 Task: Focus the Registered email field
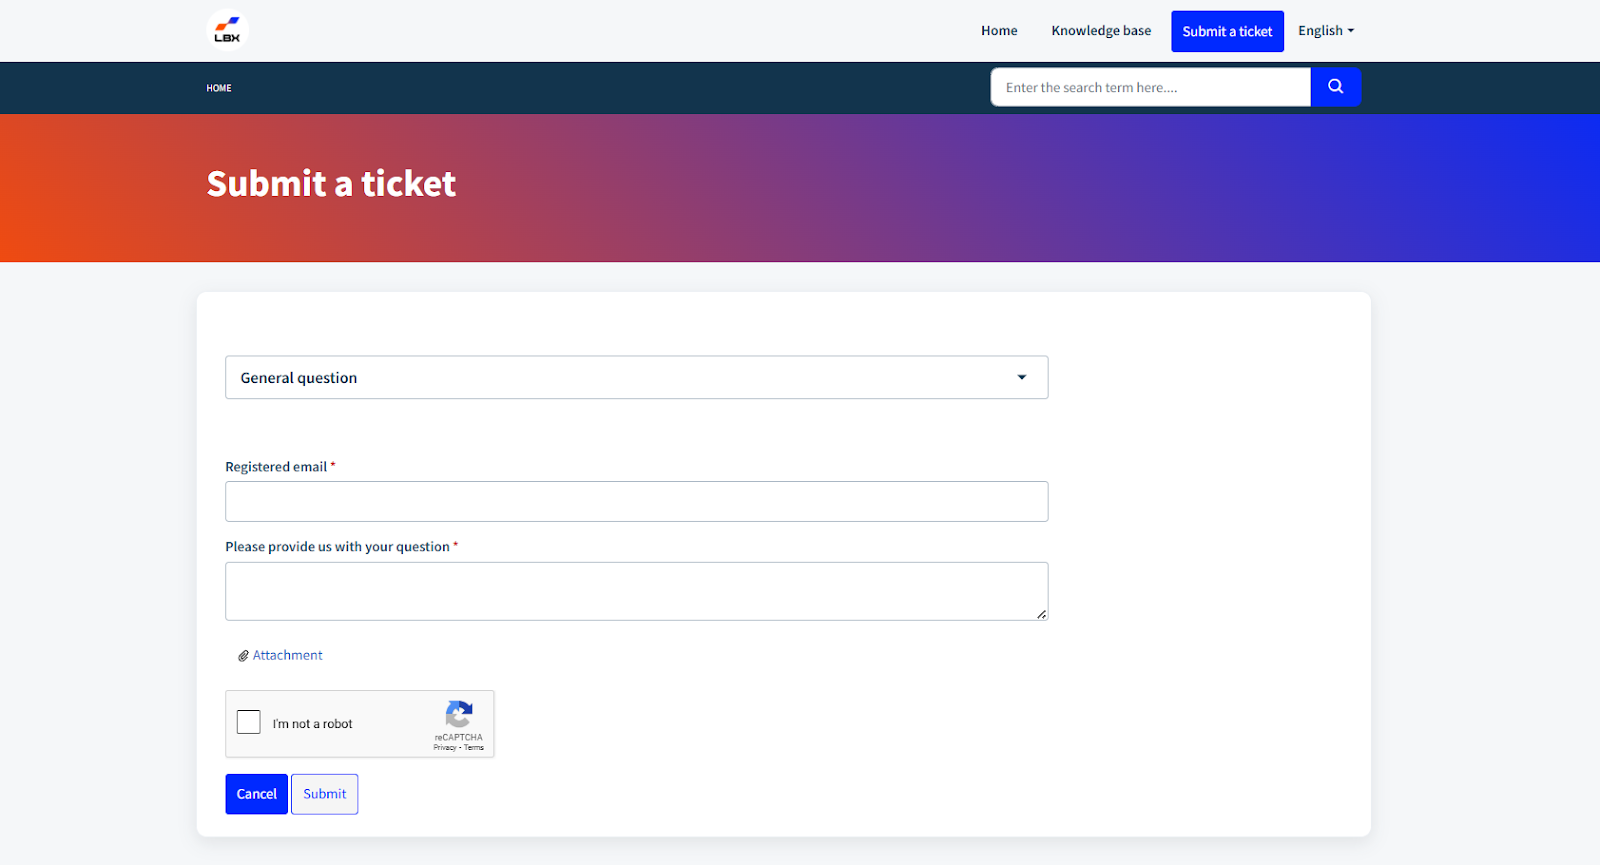(x=637, y=501)
